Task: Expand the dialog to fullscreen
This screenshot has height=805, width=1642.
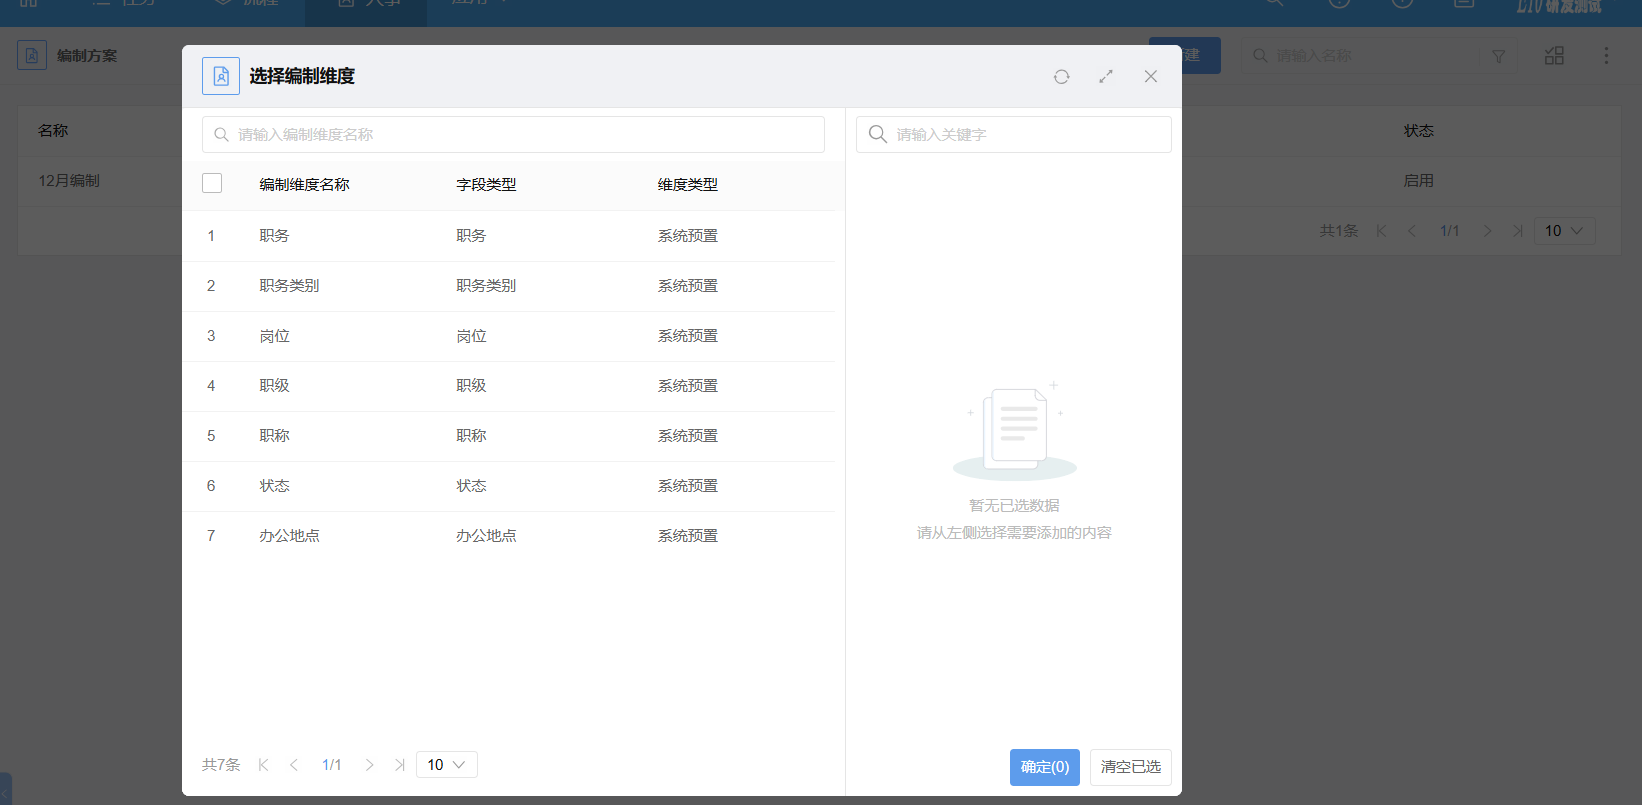Action: coord(1106,77)
